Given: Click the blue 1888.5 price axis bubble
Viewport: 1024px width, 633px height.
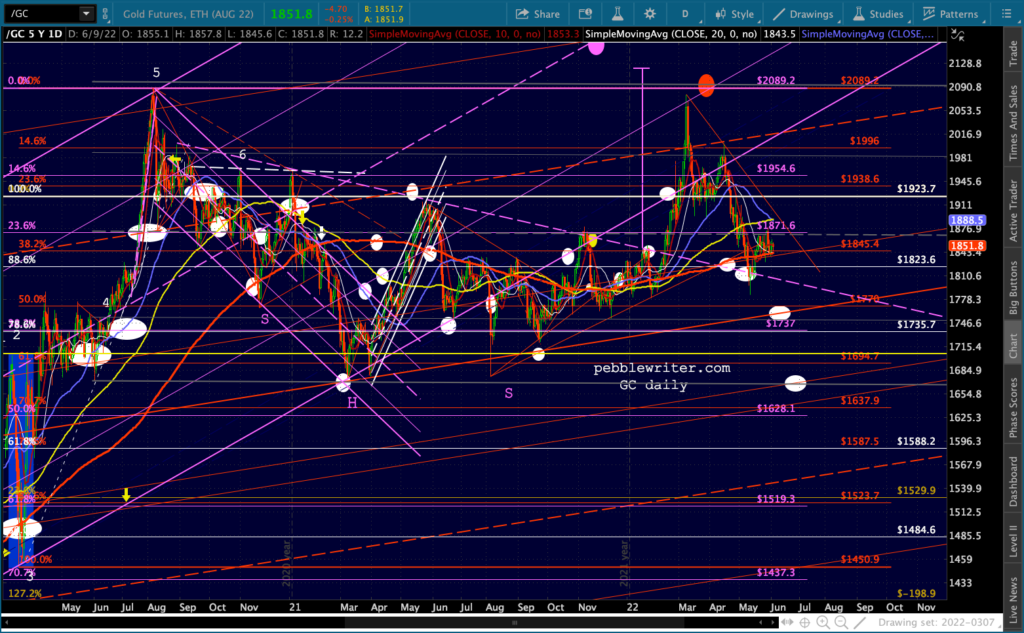Looking at the screenshot, I should (x=967, y=220).
